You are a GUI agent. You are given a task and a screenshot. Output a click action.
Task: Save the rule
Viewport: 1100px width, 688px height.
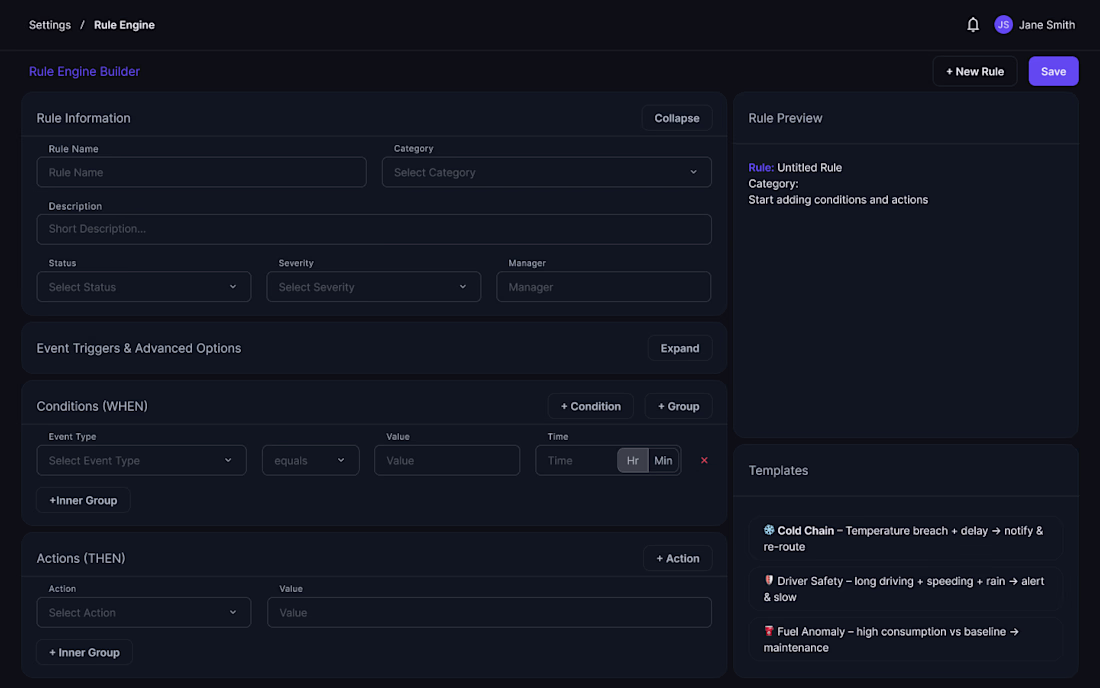coord(1053,71)
